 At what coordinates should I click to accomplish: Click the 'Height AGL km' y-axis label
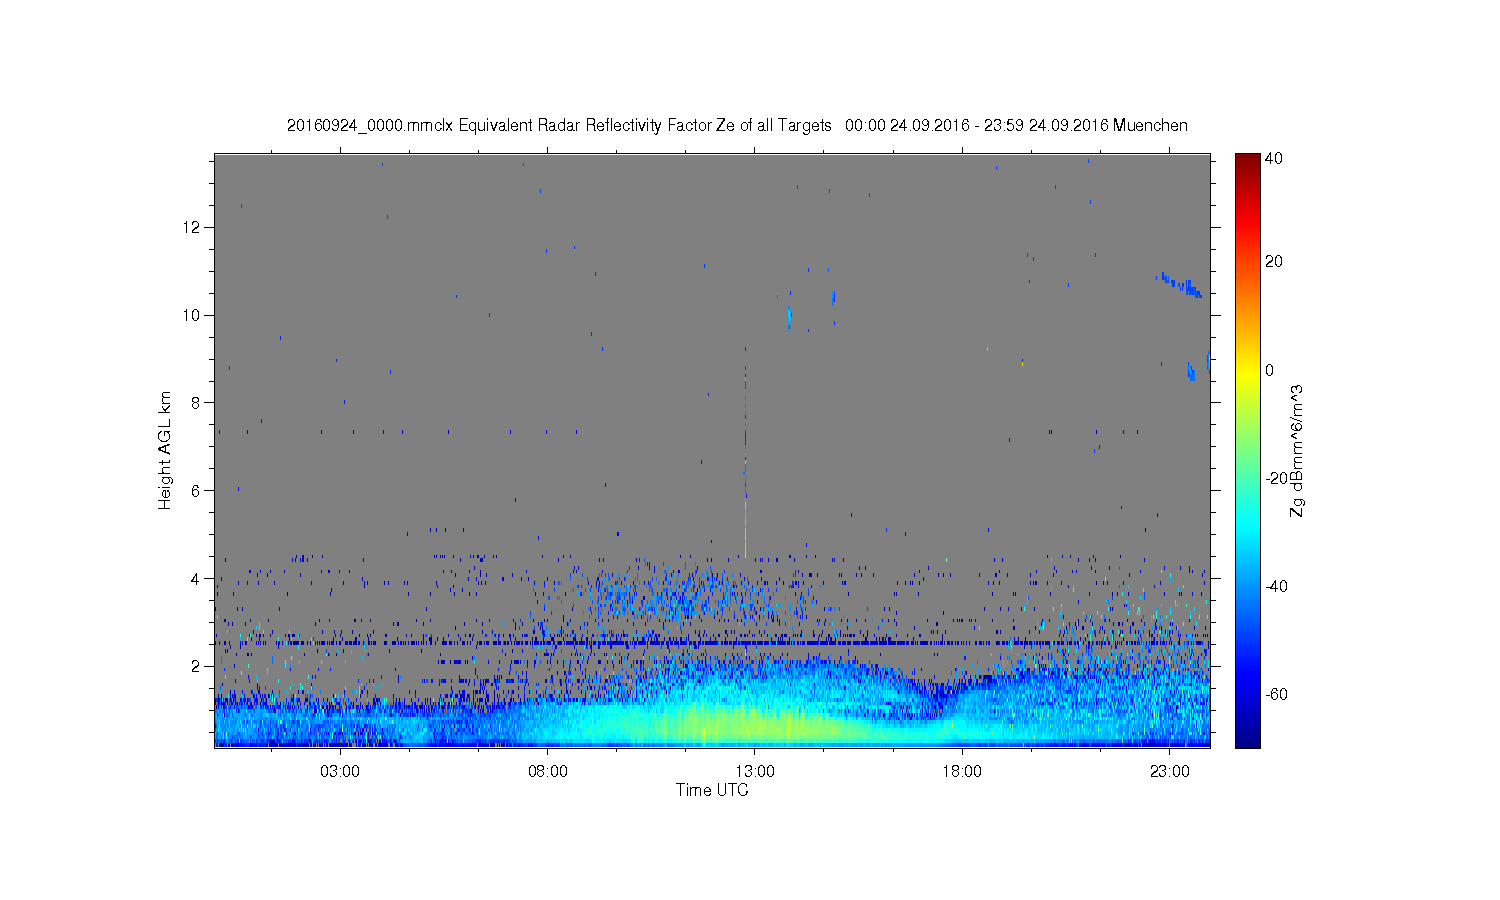coord(165,450)
